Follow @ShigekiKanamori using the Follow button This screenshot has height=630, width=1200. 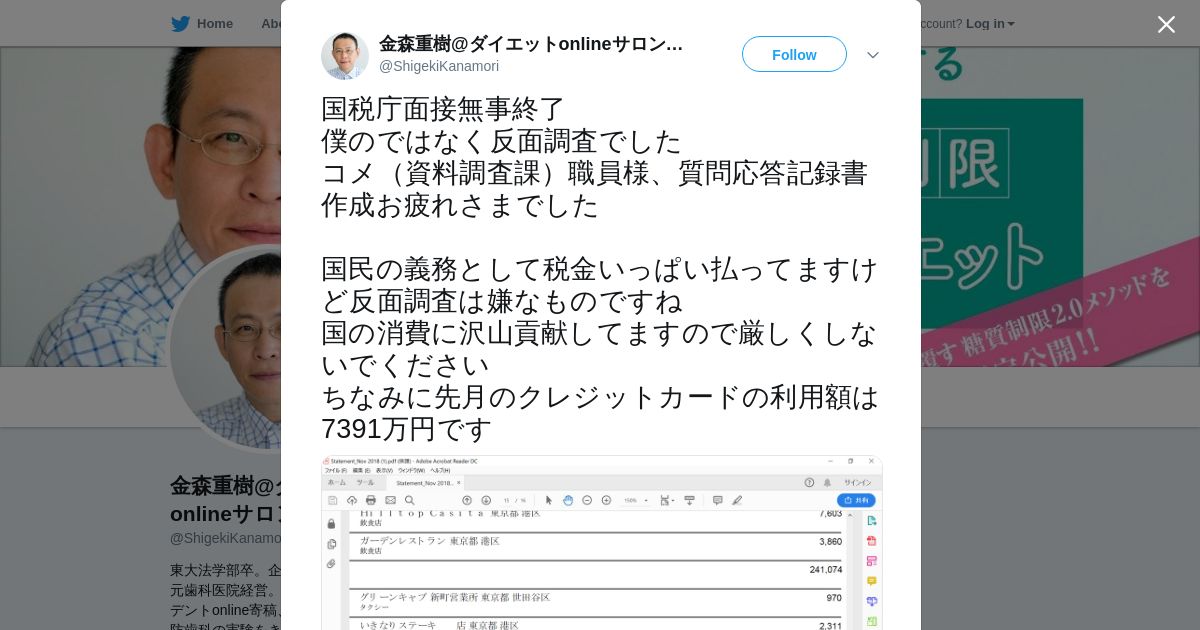(794, 54)
